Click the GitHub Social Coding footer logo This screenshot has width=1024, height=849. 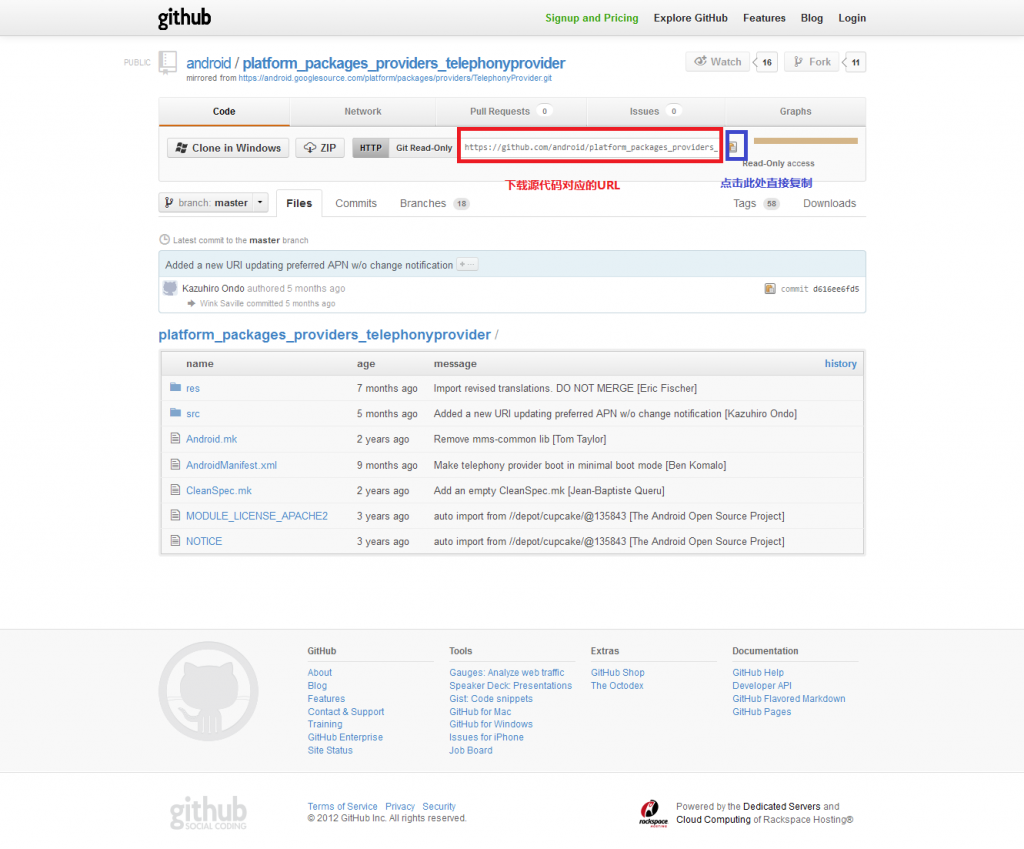[x=208, y=813]
